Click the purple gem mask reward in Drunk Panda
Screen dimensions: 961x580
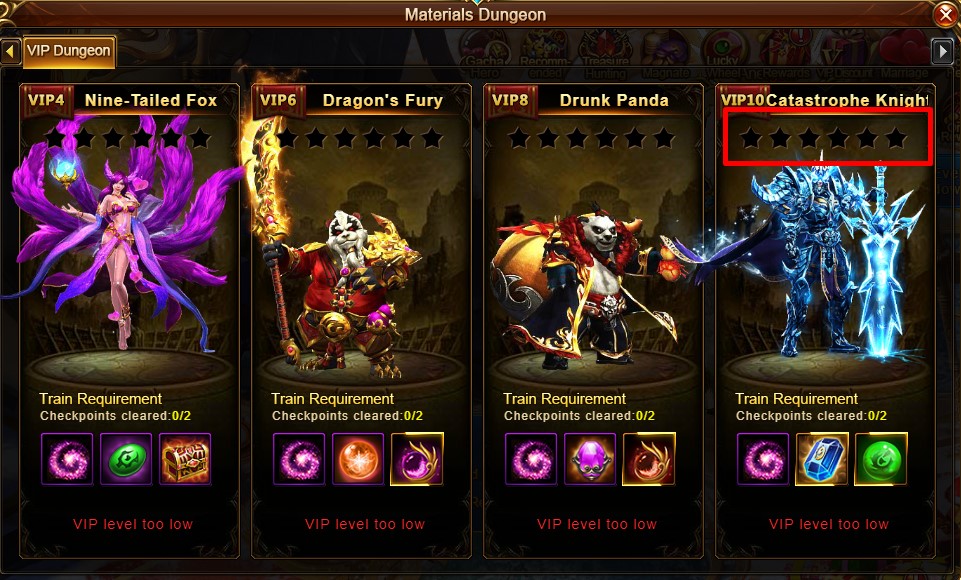pyautogui.click(x=590, y=459)
